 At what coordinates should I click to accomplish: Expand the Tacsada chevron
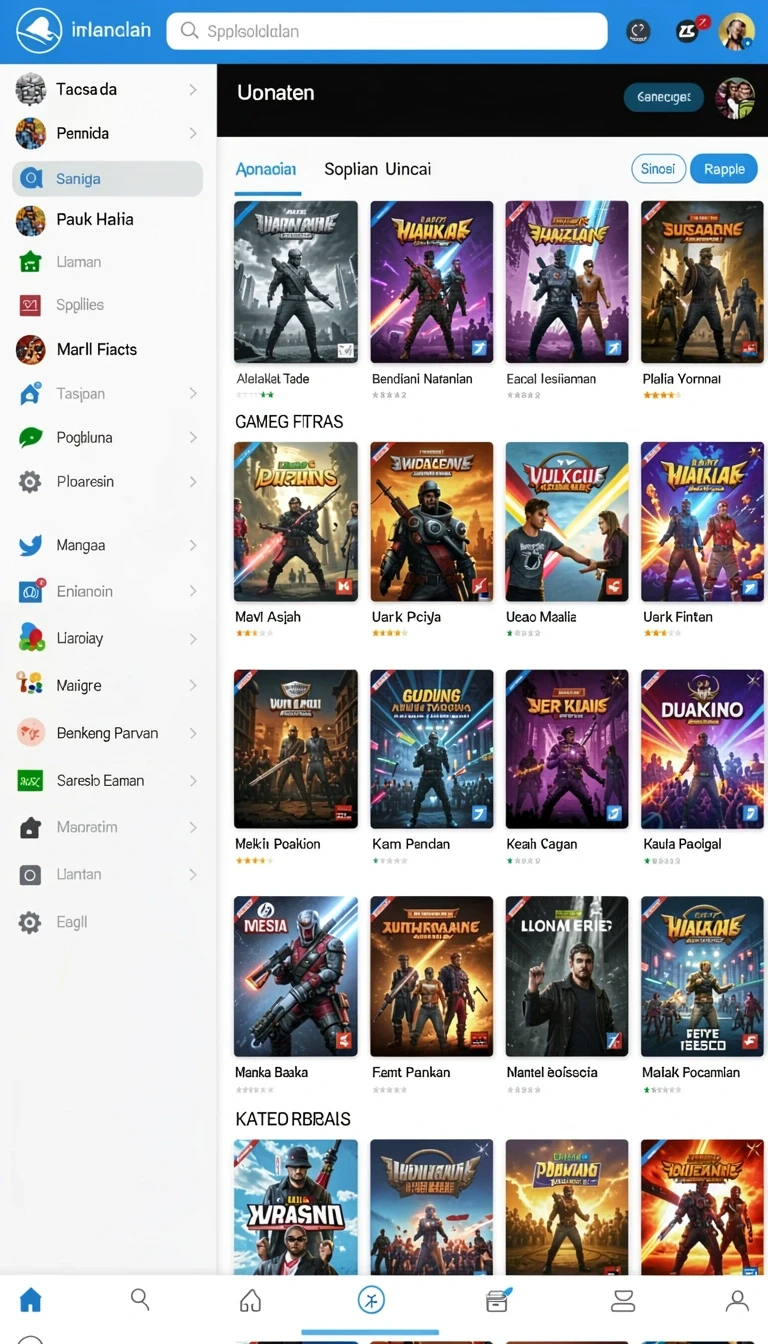(x=192, y=90)
